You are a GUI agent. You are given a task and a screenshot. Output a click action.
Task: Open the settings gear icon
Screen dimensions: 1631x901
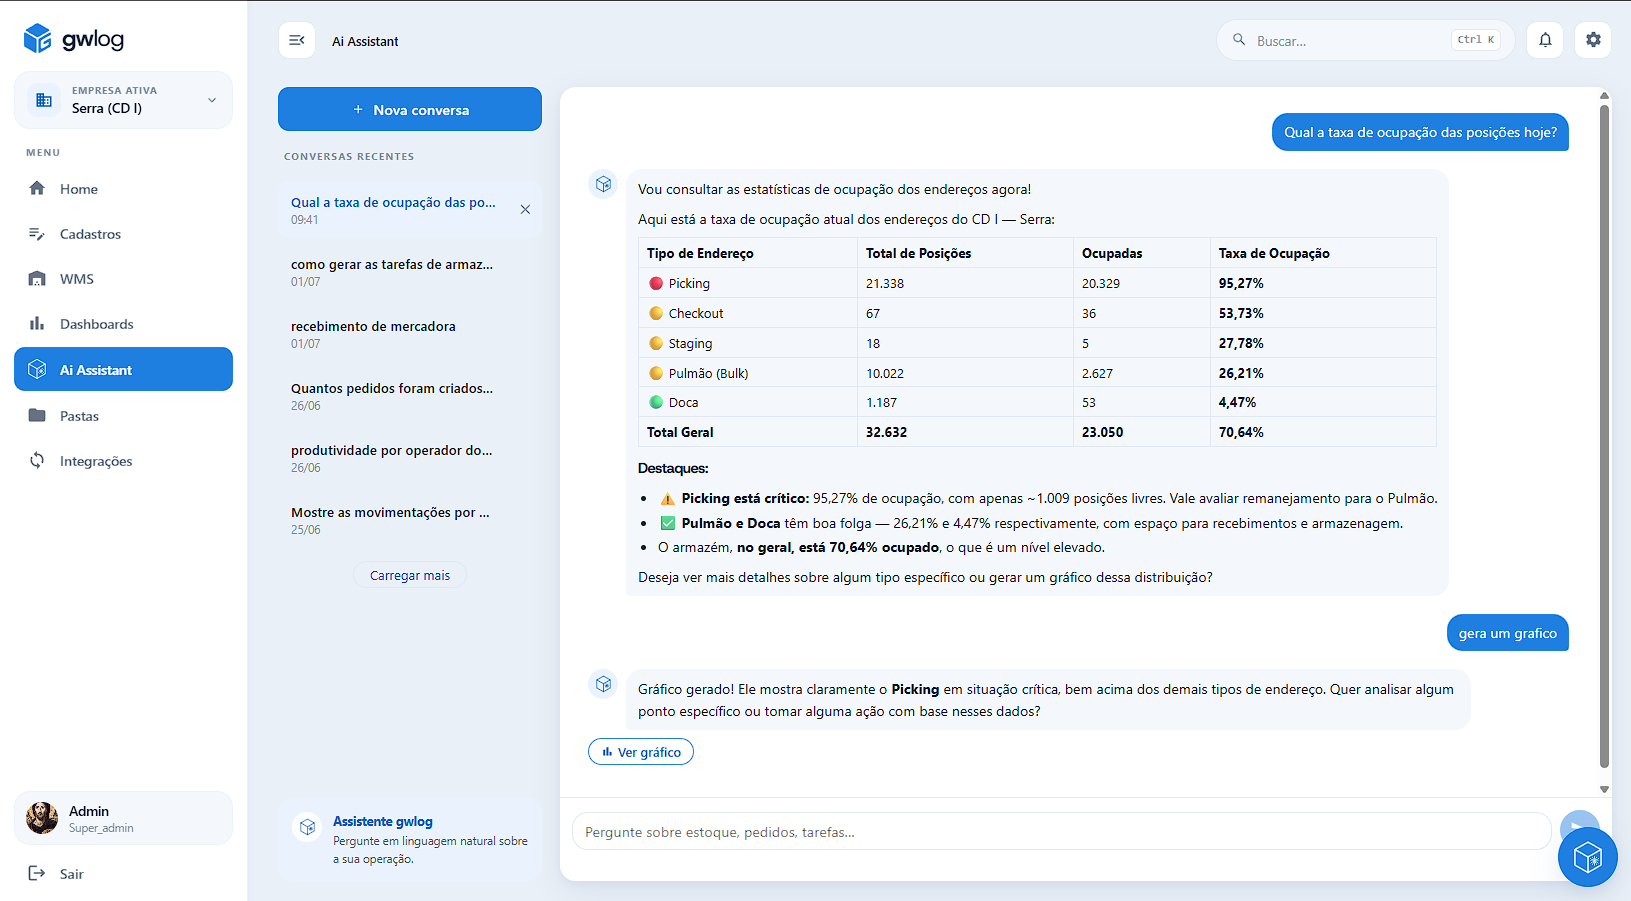tap(1593, 40)
